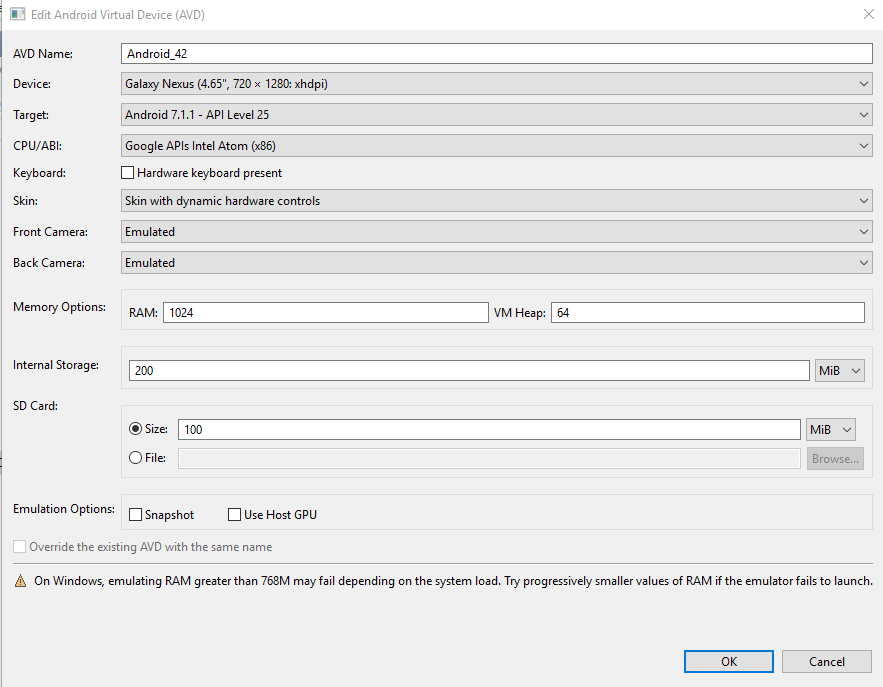Enable Use Host GPU checkbox
The width and height of the screenshot is (883, 687).
235,515
